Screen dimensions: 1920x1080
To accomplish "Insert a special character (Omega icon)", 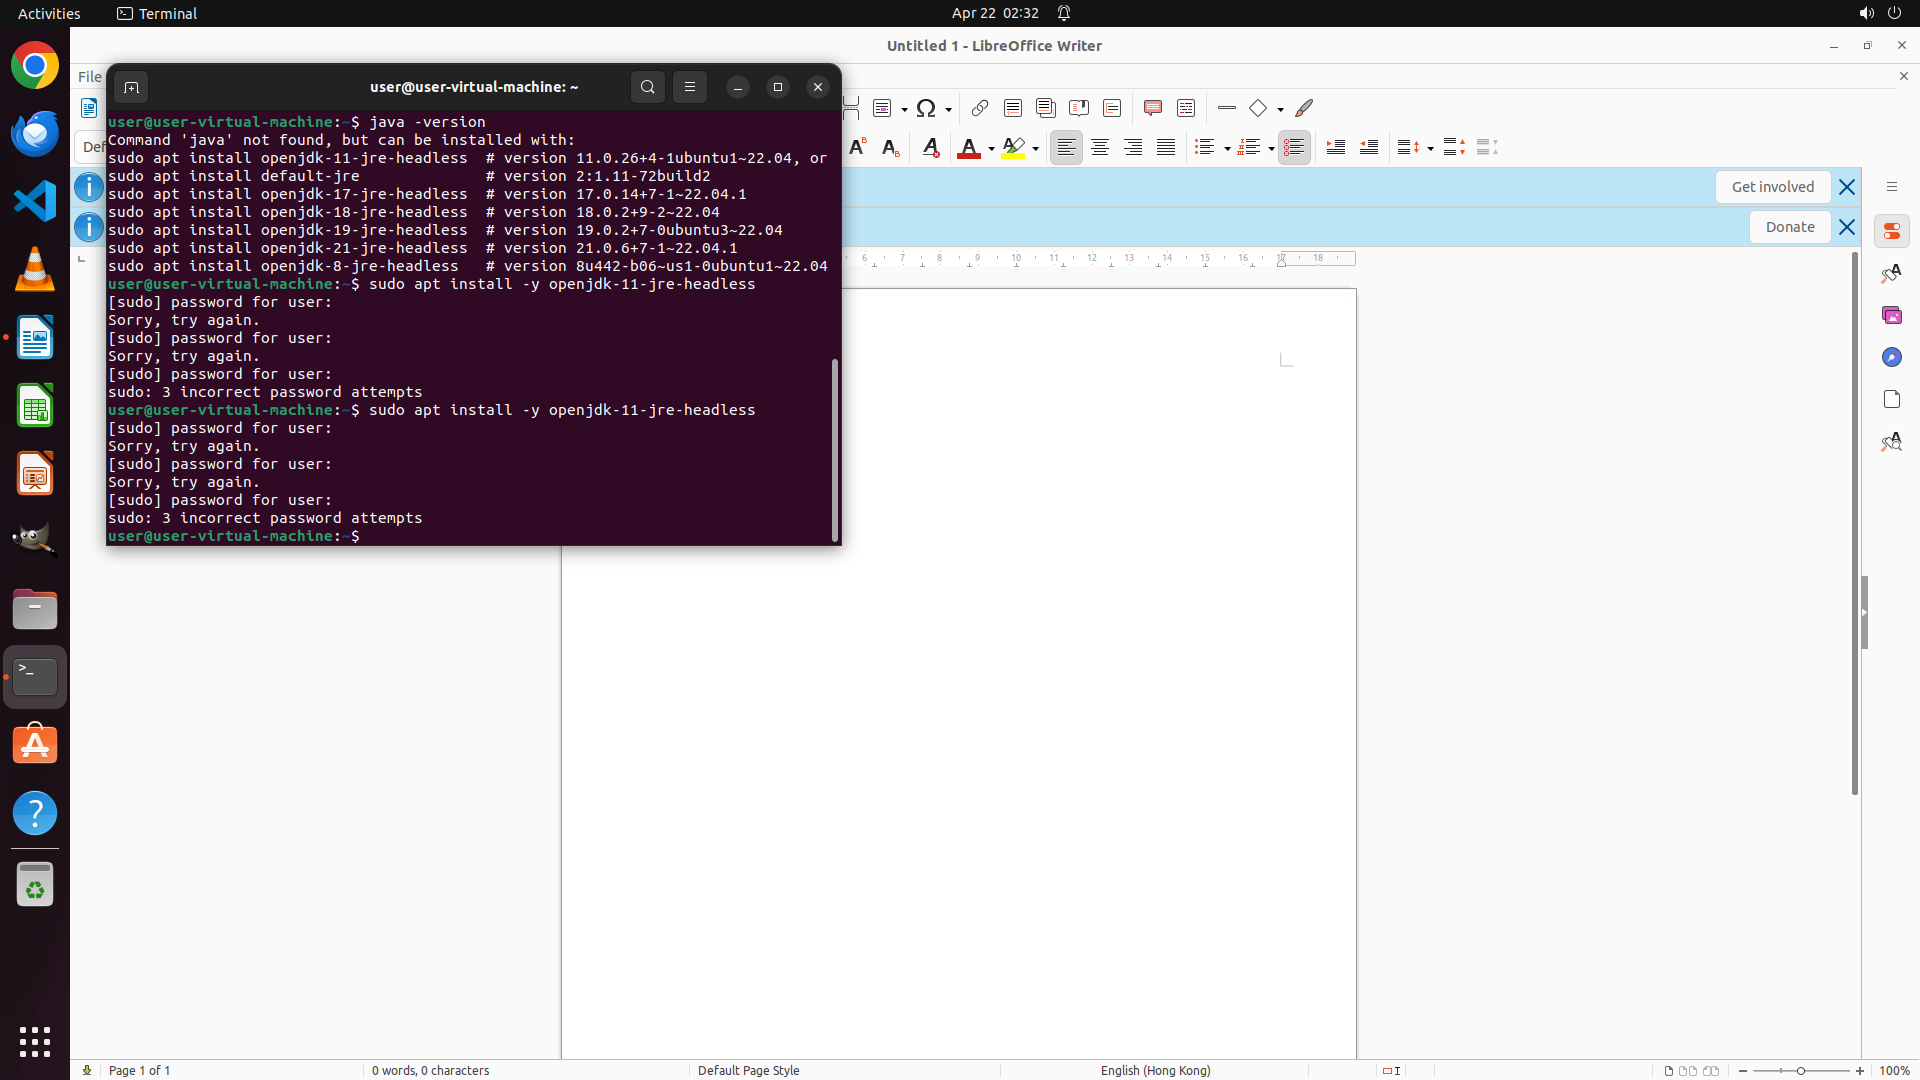I will coord(926,108).
